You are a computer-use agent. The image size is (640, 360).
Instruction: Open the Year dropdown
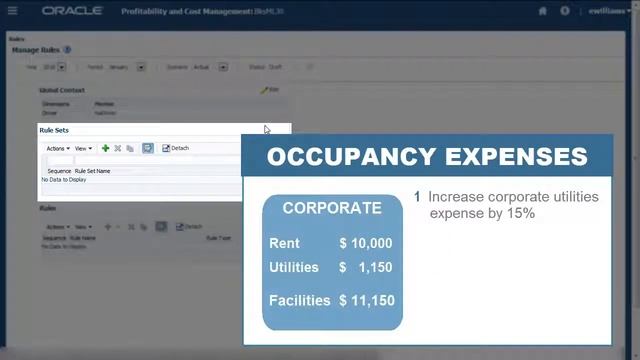point(62,67)
